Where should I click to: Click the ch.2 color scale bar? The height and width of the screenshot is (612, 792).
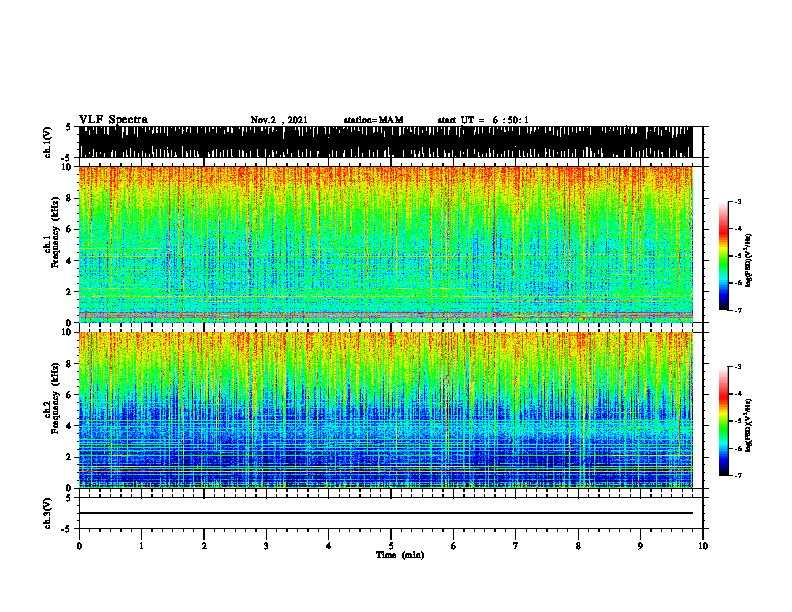tap(723, 421)
